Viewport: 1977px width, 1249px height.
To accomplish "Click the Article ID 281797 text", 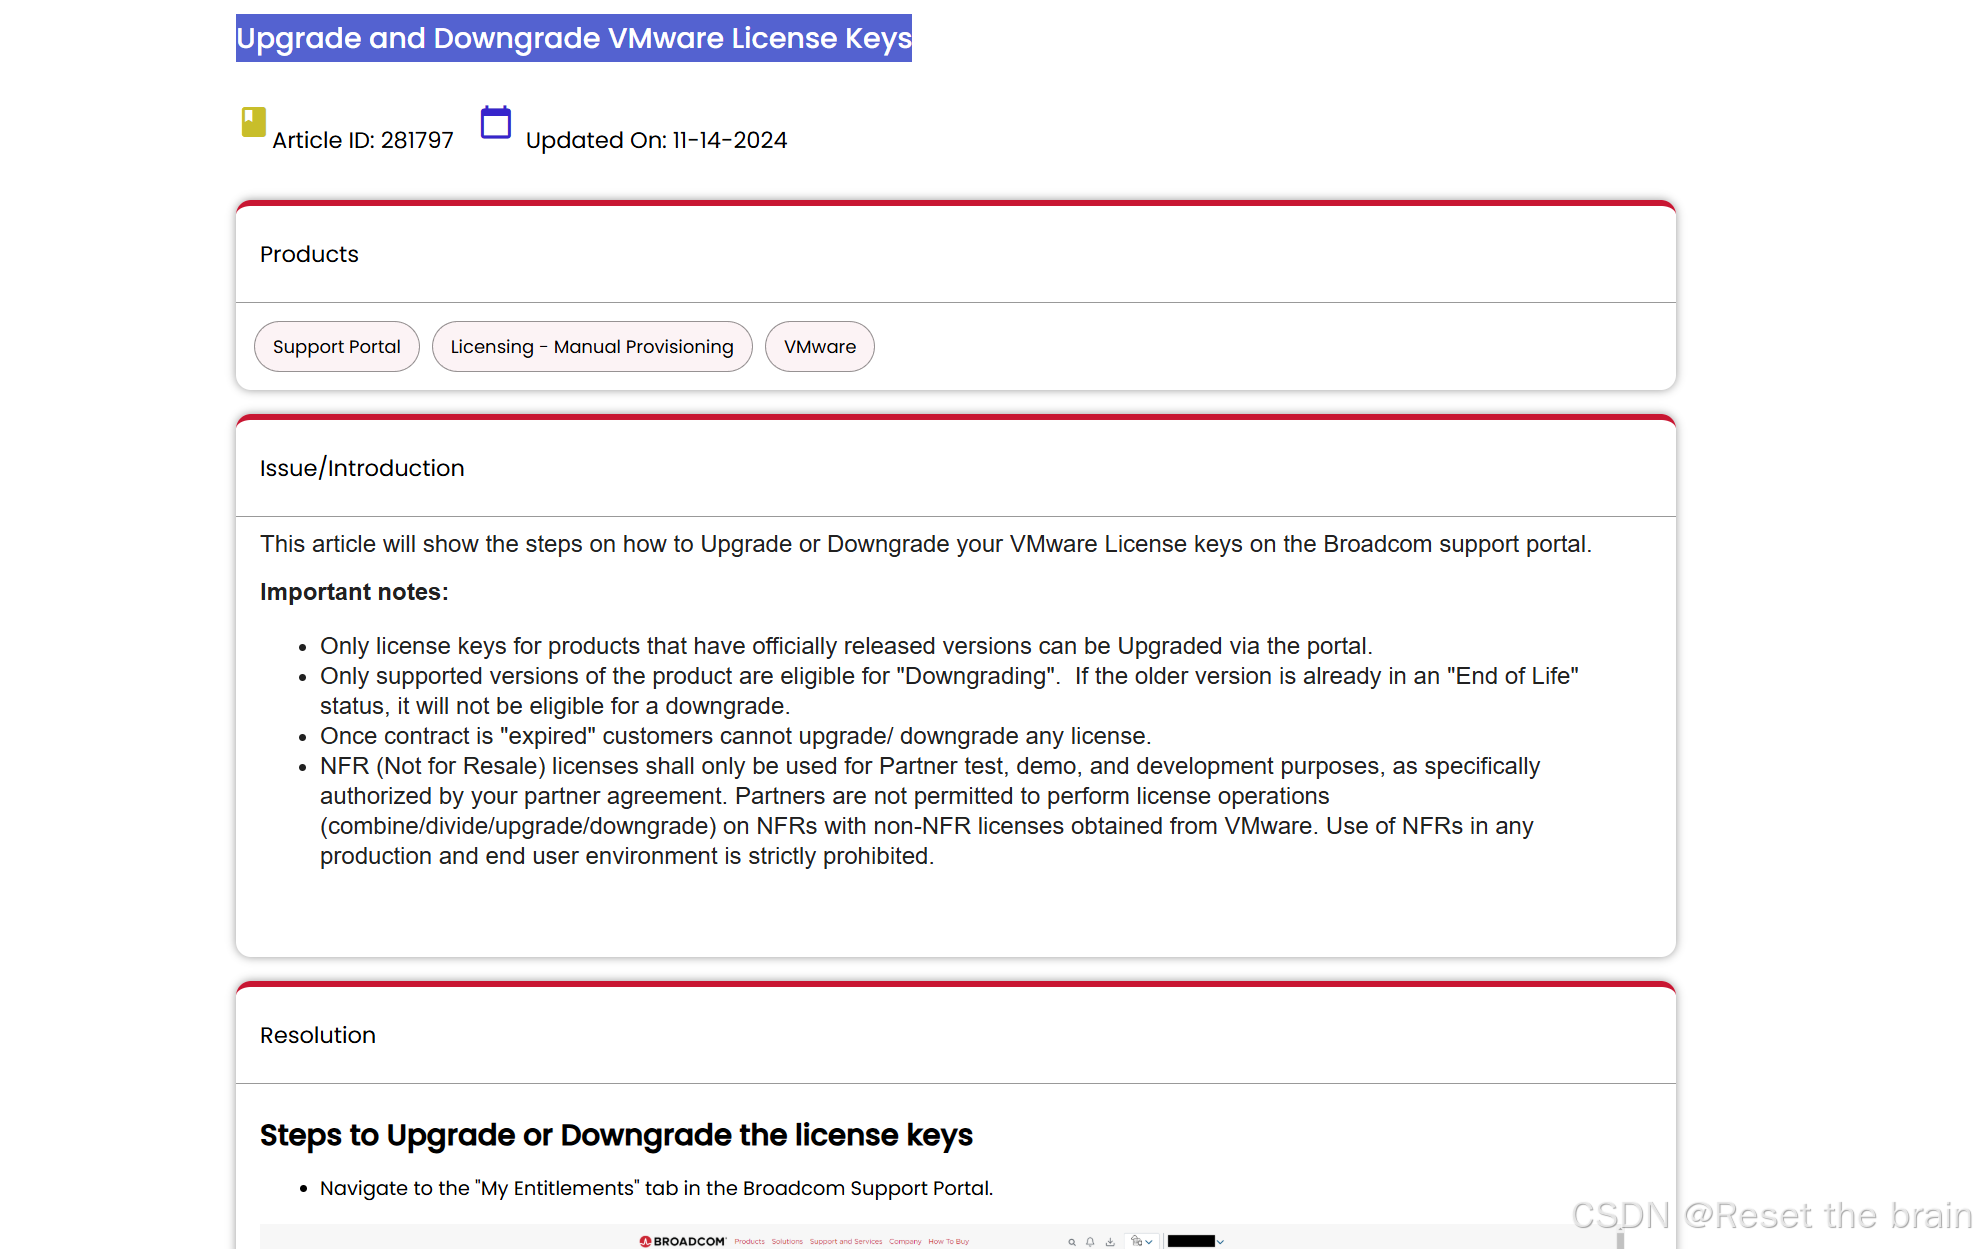I will 362,140.
